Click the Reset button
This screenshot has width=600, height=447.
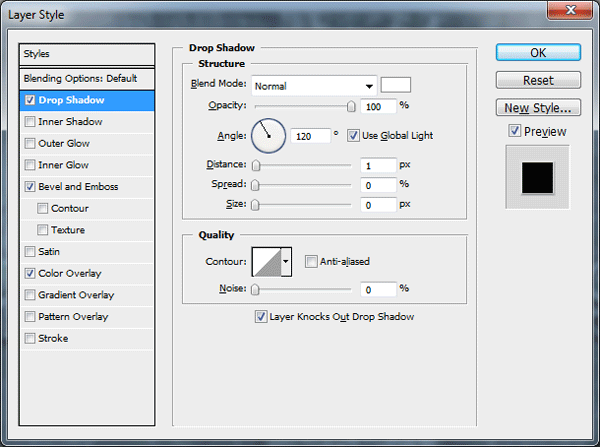538,80
